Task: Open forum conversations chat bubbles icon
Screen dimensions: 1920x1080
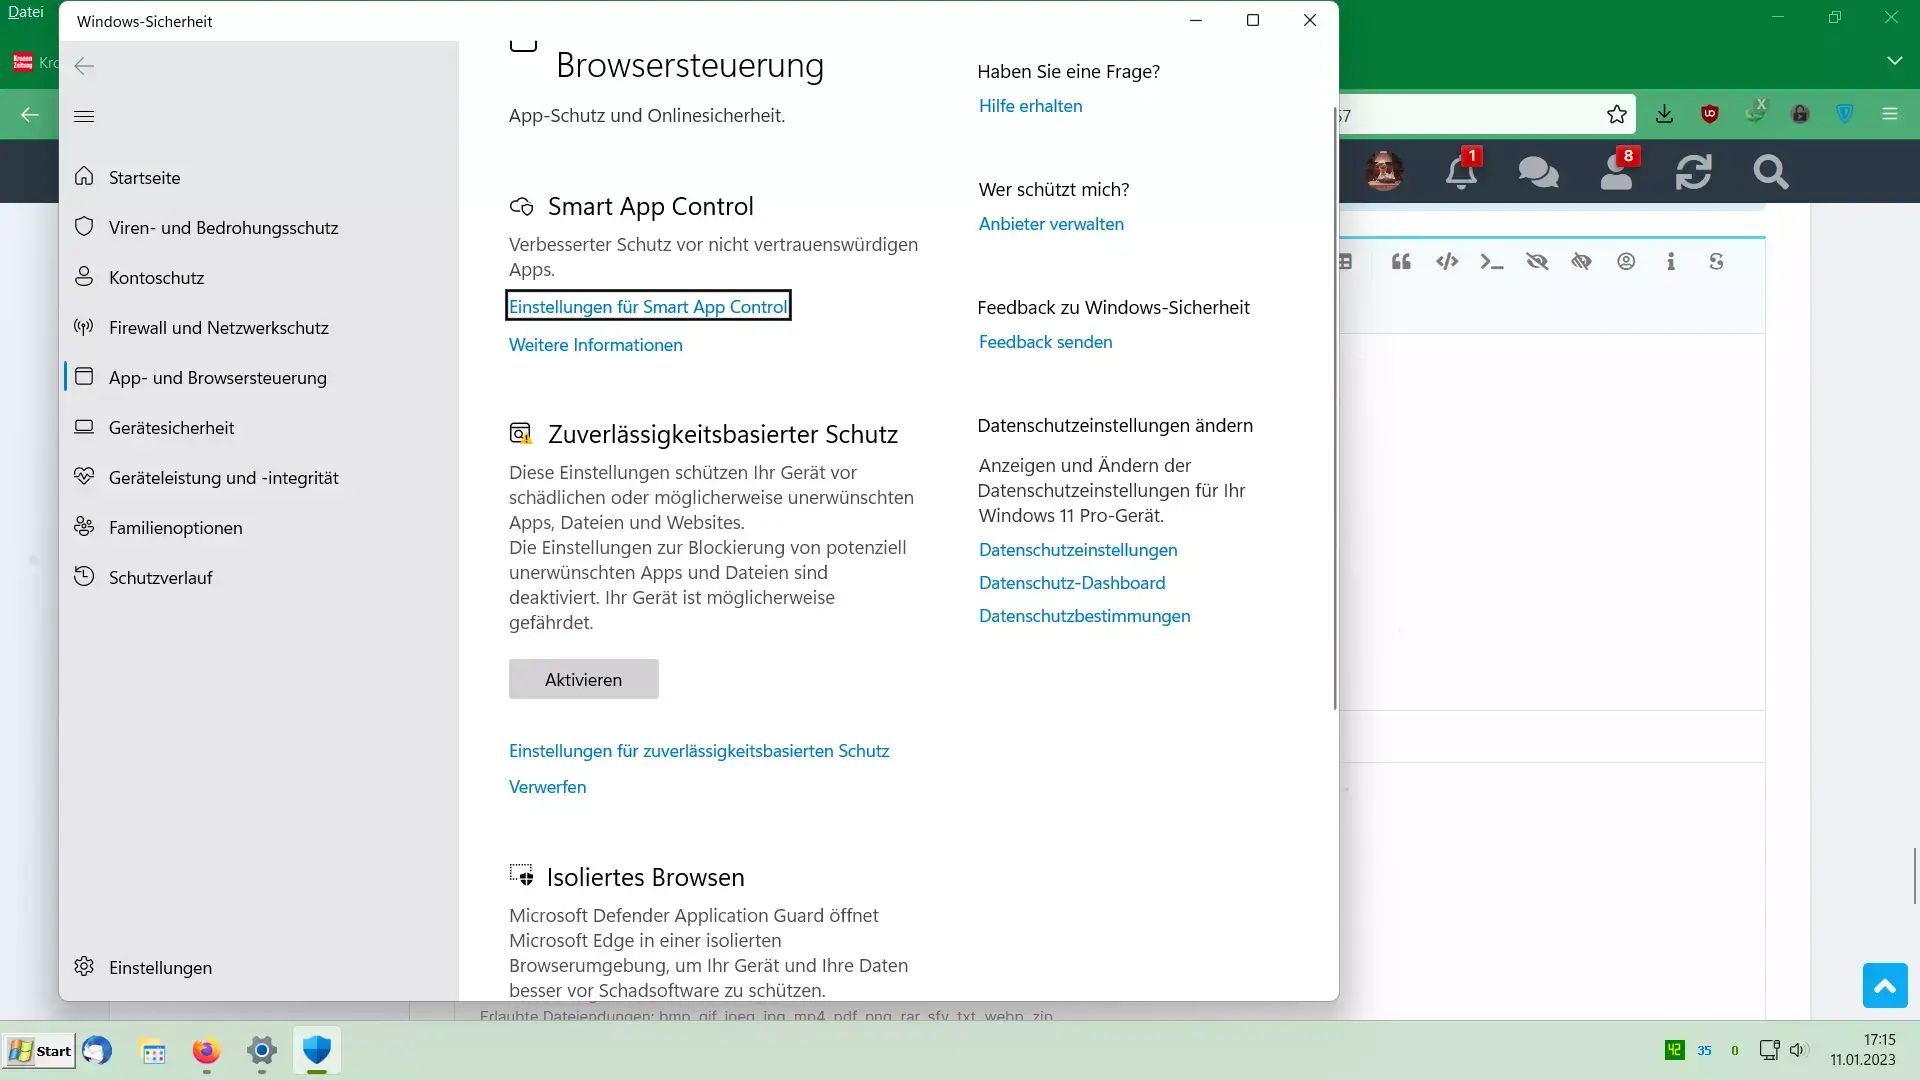Action: [x=1538, y=172]
